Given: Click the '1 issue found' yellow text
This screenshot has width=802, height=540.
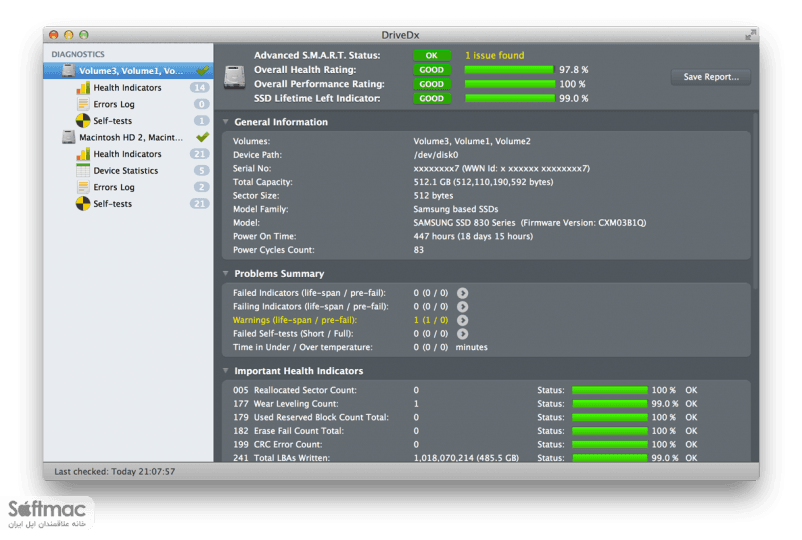Looking at the screenshot, I should tap(495, 55).
